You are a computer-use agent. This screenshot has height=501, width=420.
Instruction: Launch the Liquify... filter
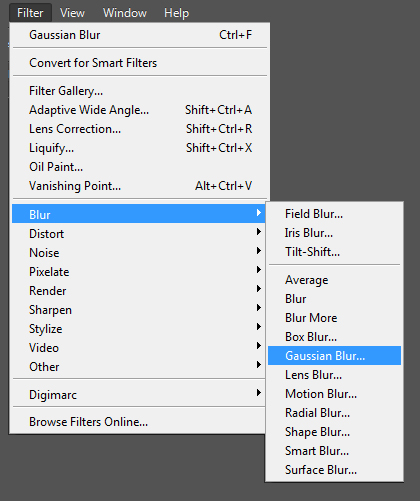coord(140,148)
